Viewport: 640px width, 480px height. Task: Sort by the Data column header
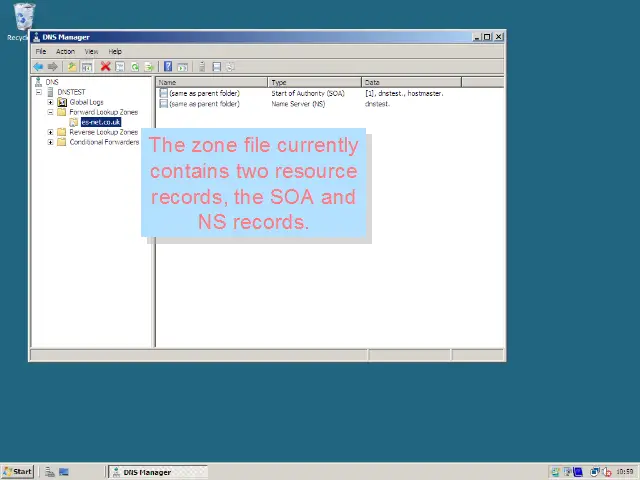click(x=411, y=82)
